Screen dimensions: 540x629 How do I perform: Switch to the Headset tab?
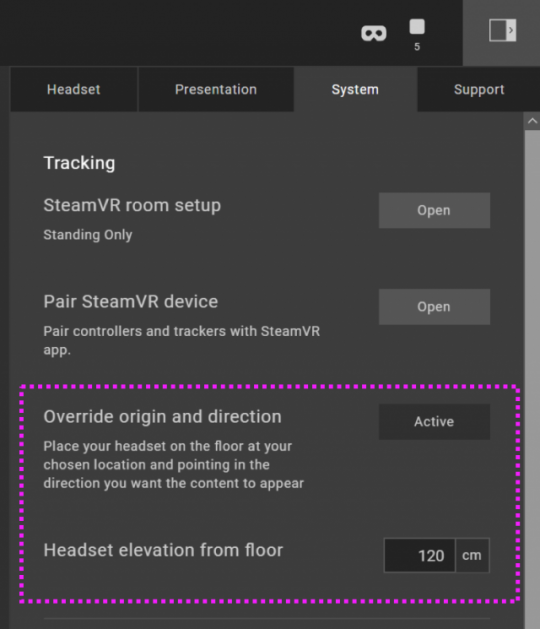[x=74, y=89]
